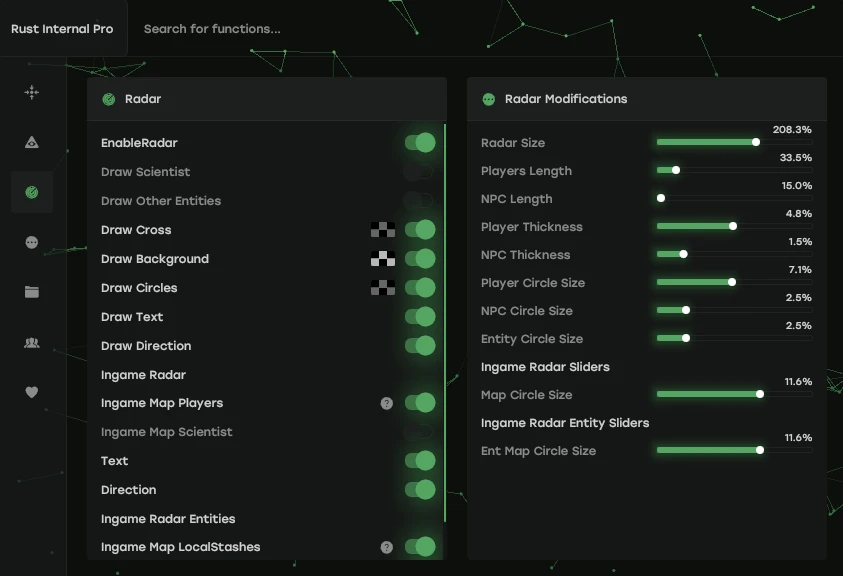Toggle the ingame radar Direction switch
Viewport: 843px width, 576px height.
tap(420, 490)
